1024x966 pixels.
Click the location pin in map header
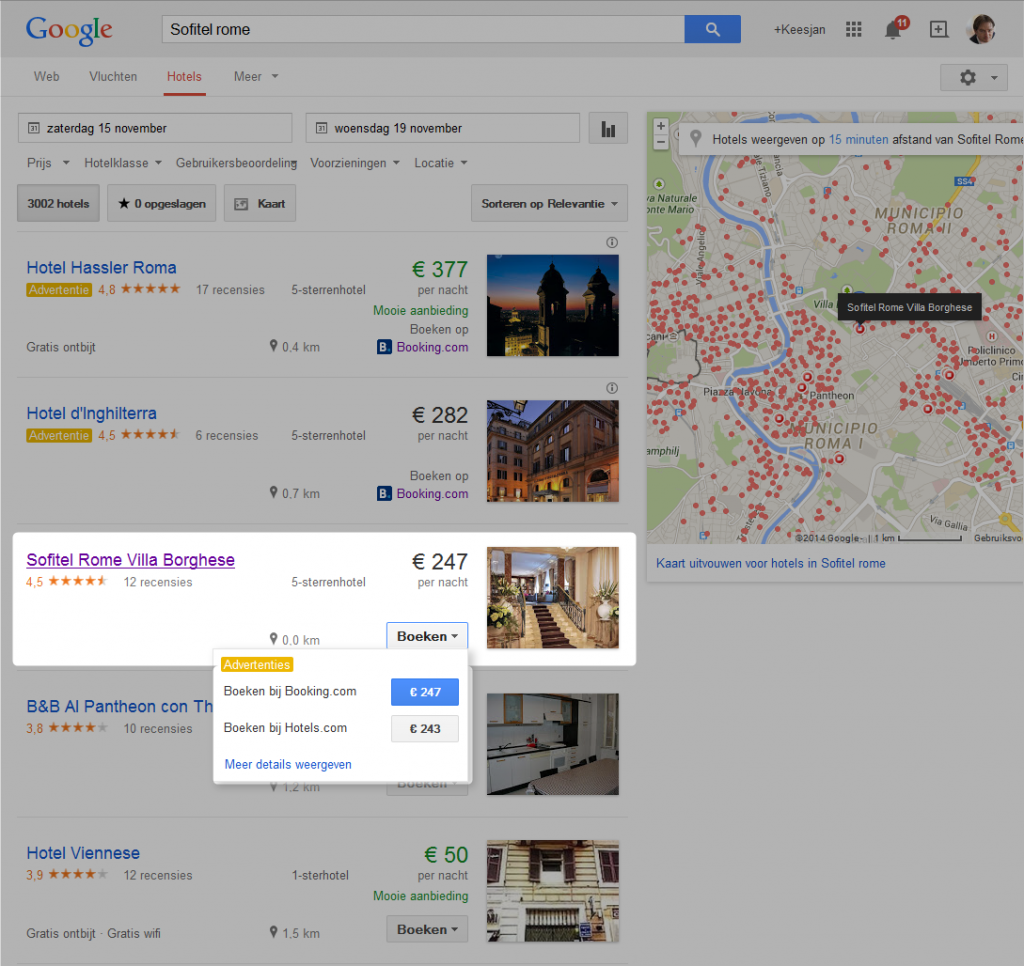[x=696, y=138]
